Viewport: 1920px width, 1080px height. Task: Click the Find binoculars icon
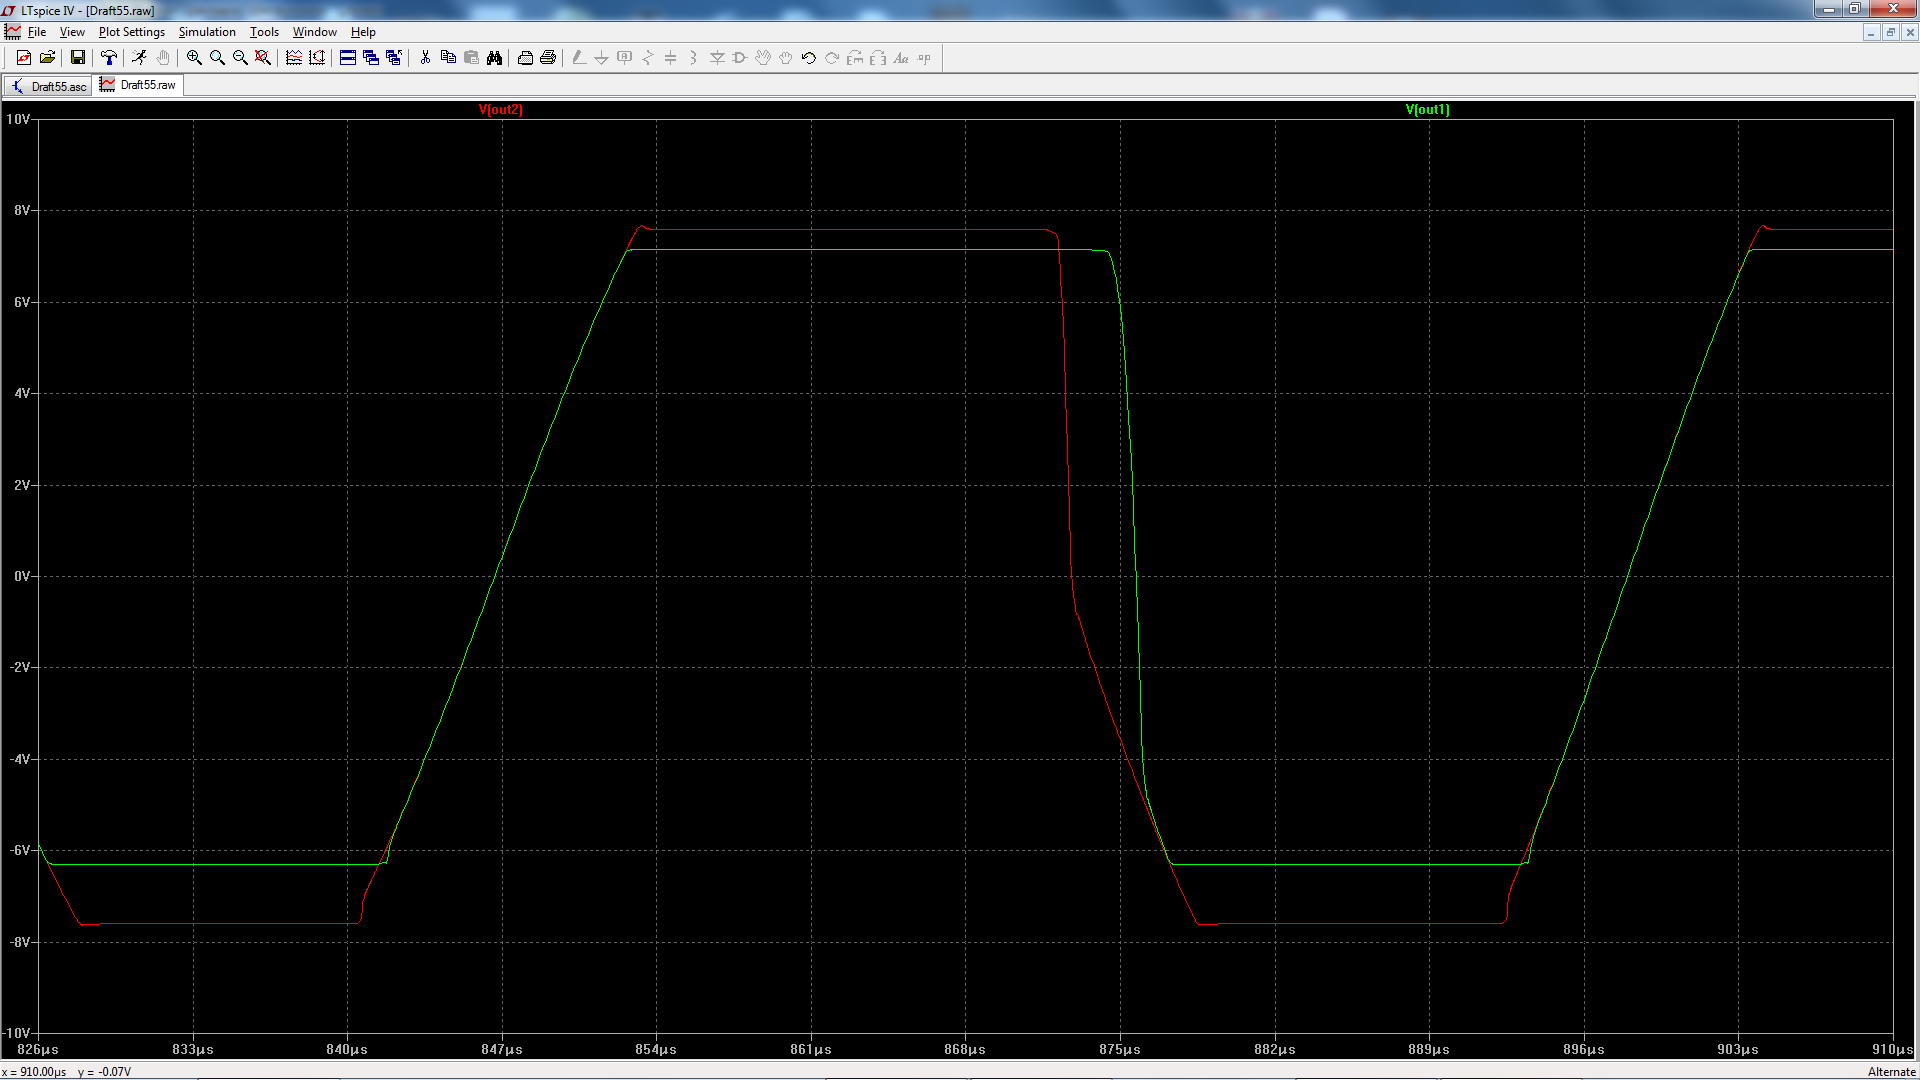click(x=494, y=58)
